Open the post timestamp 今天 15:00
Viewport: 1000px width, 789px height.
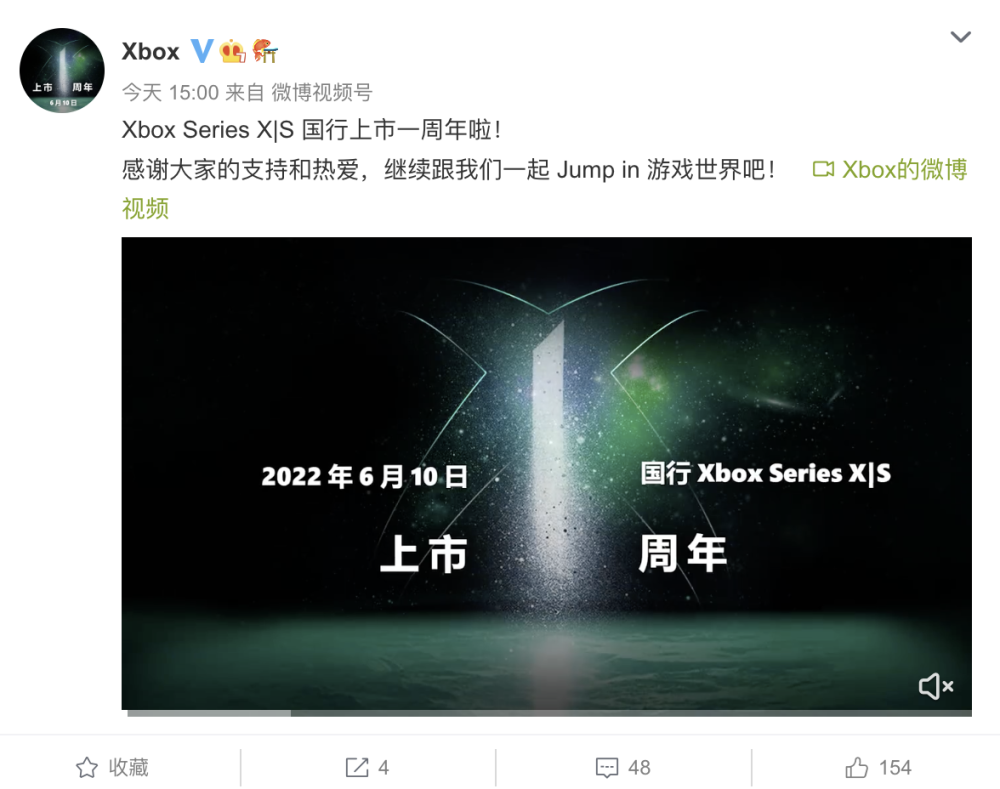(170, 92)
